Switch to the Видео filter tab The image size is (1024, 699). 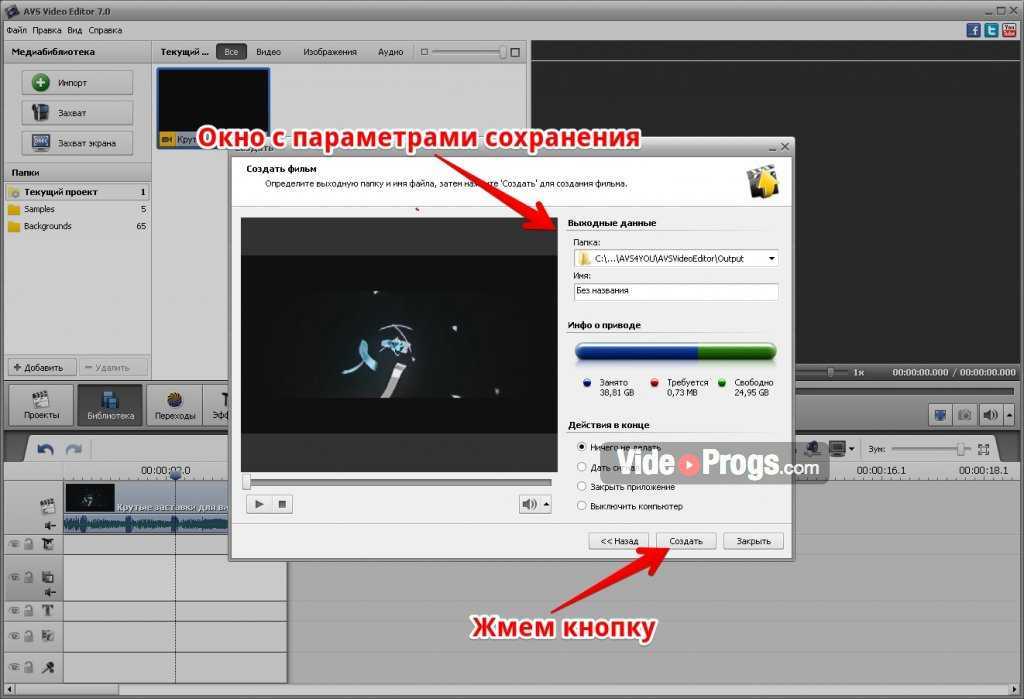pyautogui.click(x=268, y=52)
